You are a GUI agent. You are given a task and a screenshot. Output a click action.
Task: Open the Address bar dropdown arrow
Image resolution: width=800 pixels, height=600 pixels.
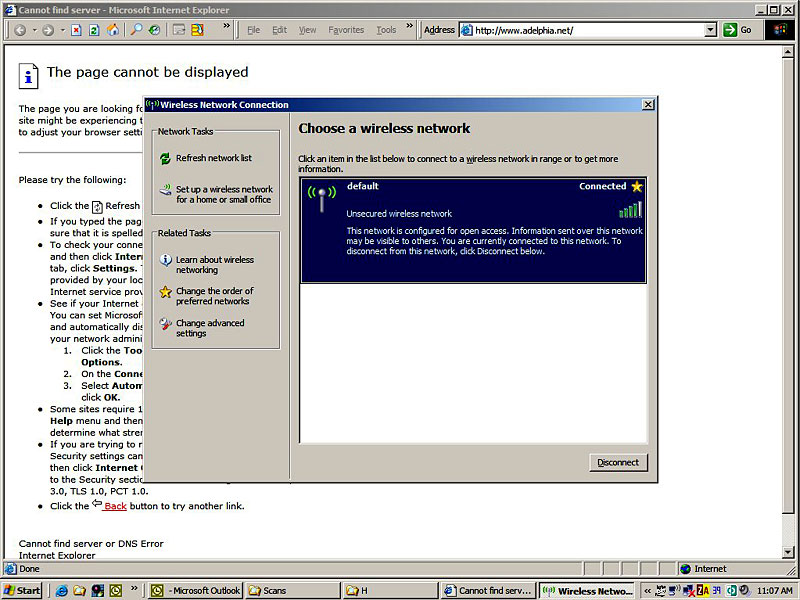click(711, 30)
